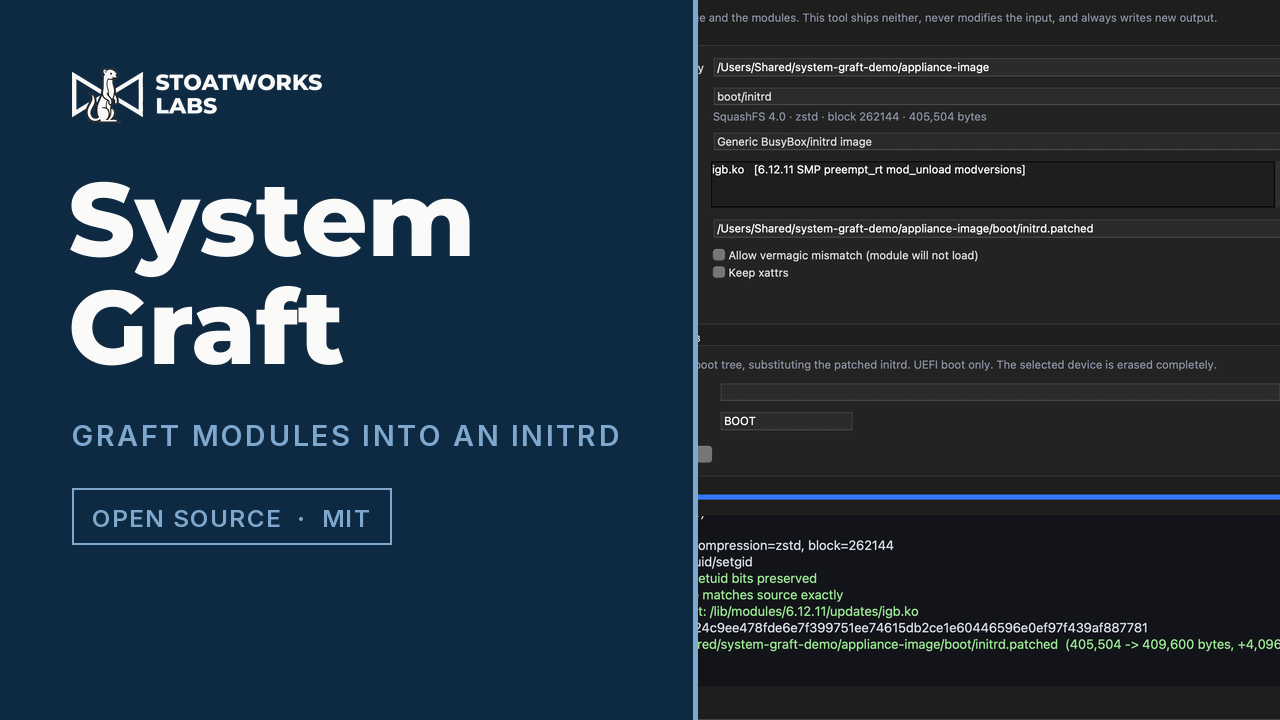1280x720 pixels.
Task: Select the igb.ko module row
Action: pyautogui.click(x=868, y=170)
